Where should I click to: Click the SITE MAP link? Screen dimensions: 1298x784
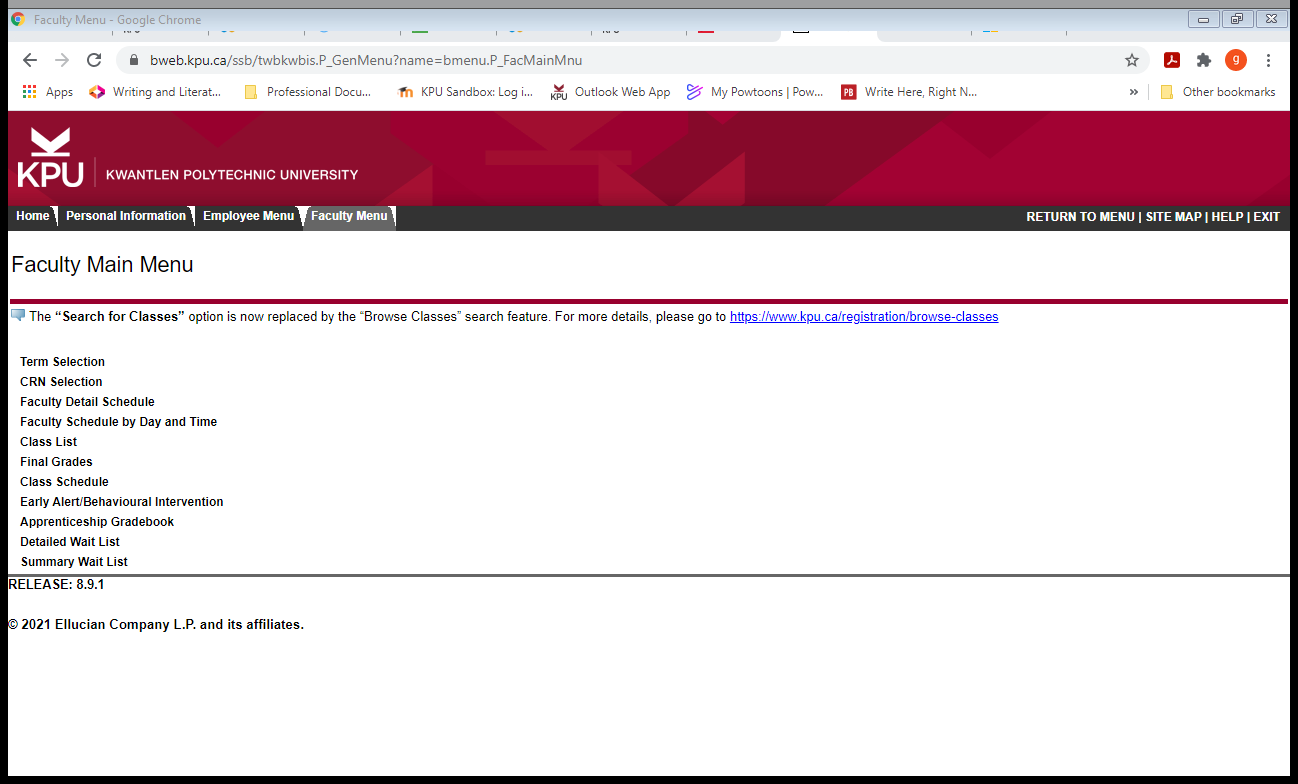[1174, 216]
